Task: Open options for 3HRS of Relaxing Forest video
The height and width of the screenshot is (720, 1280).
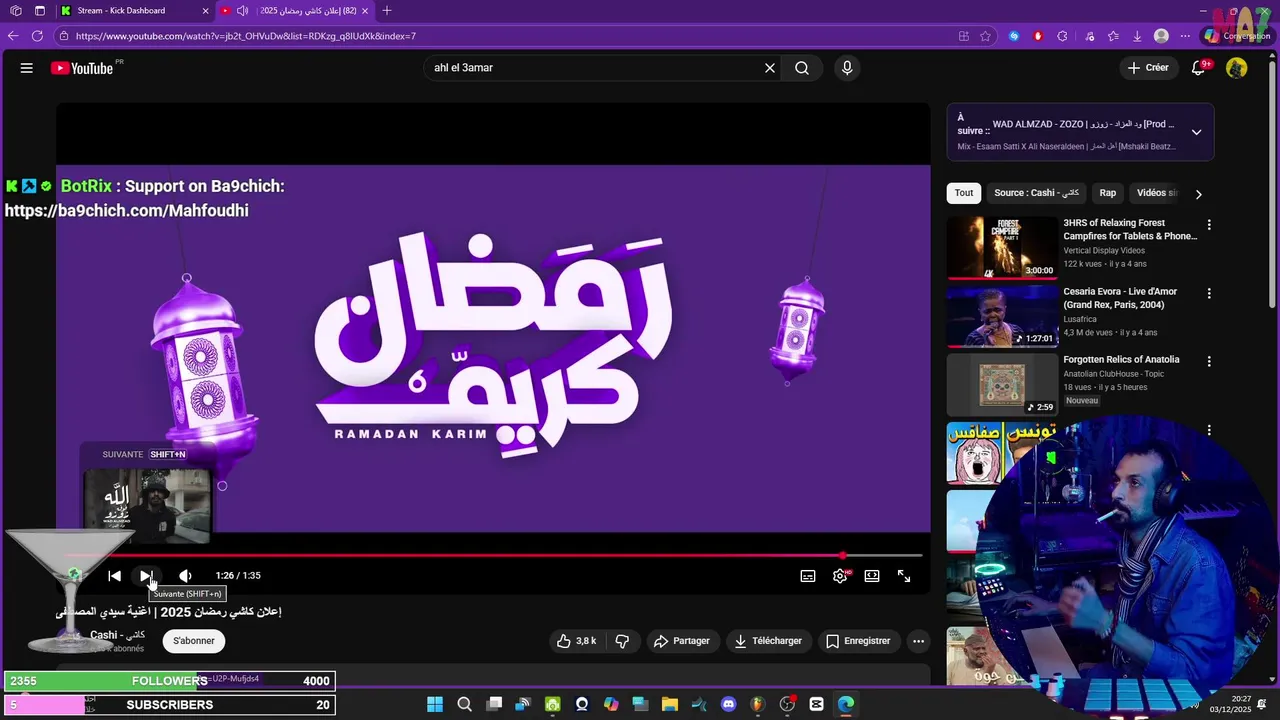Action: point(1209,225)
